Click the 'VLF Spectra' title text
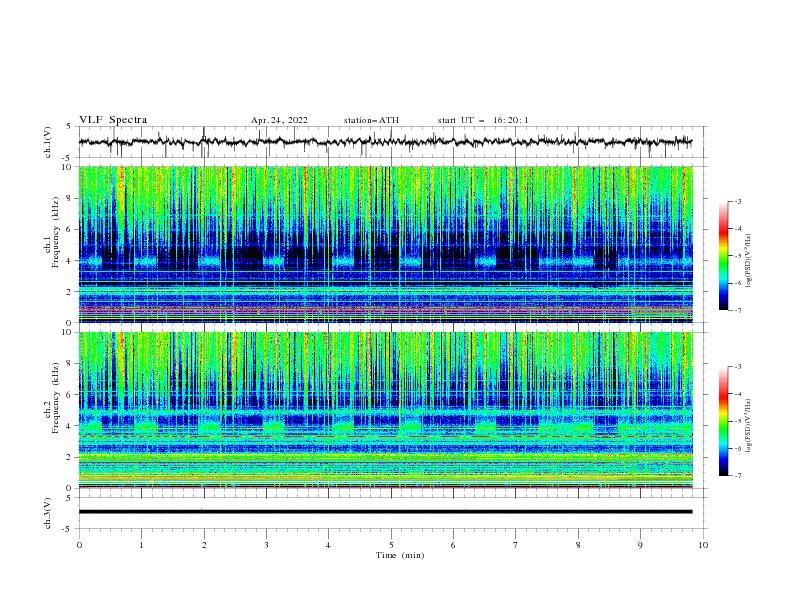Screen dimensions: 792x612 113,120
